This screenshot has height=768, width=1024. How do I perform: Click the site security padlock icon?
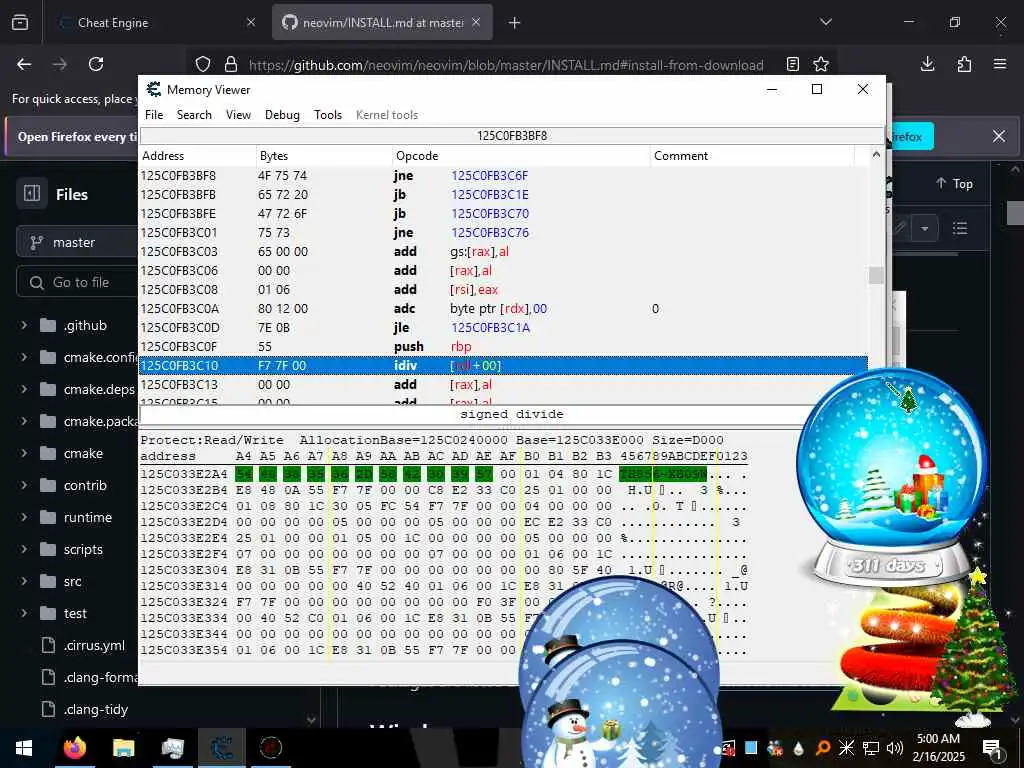(x=231, y=65)
